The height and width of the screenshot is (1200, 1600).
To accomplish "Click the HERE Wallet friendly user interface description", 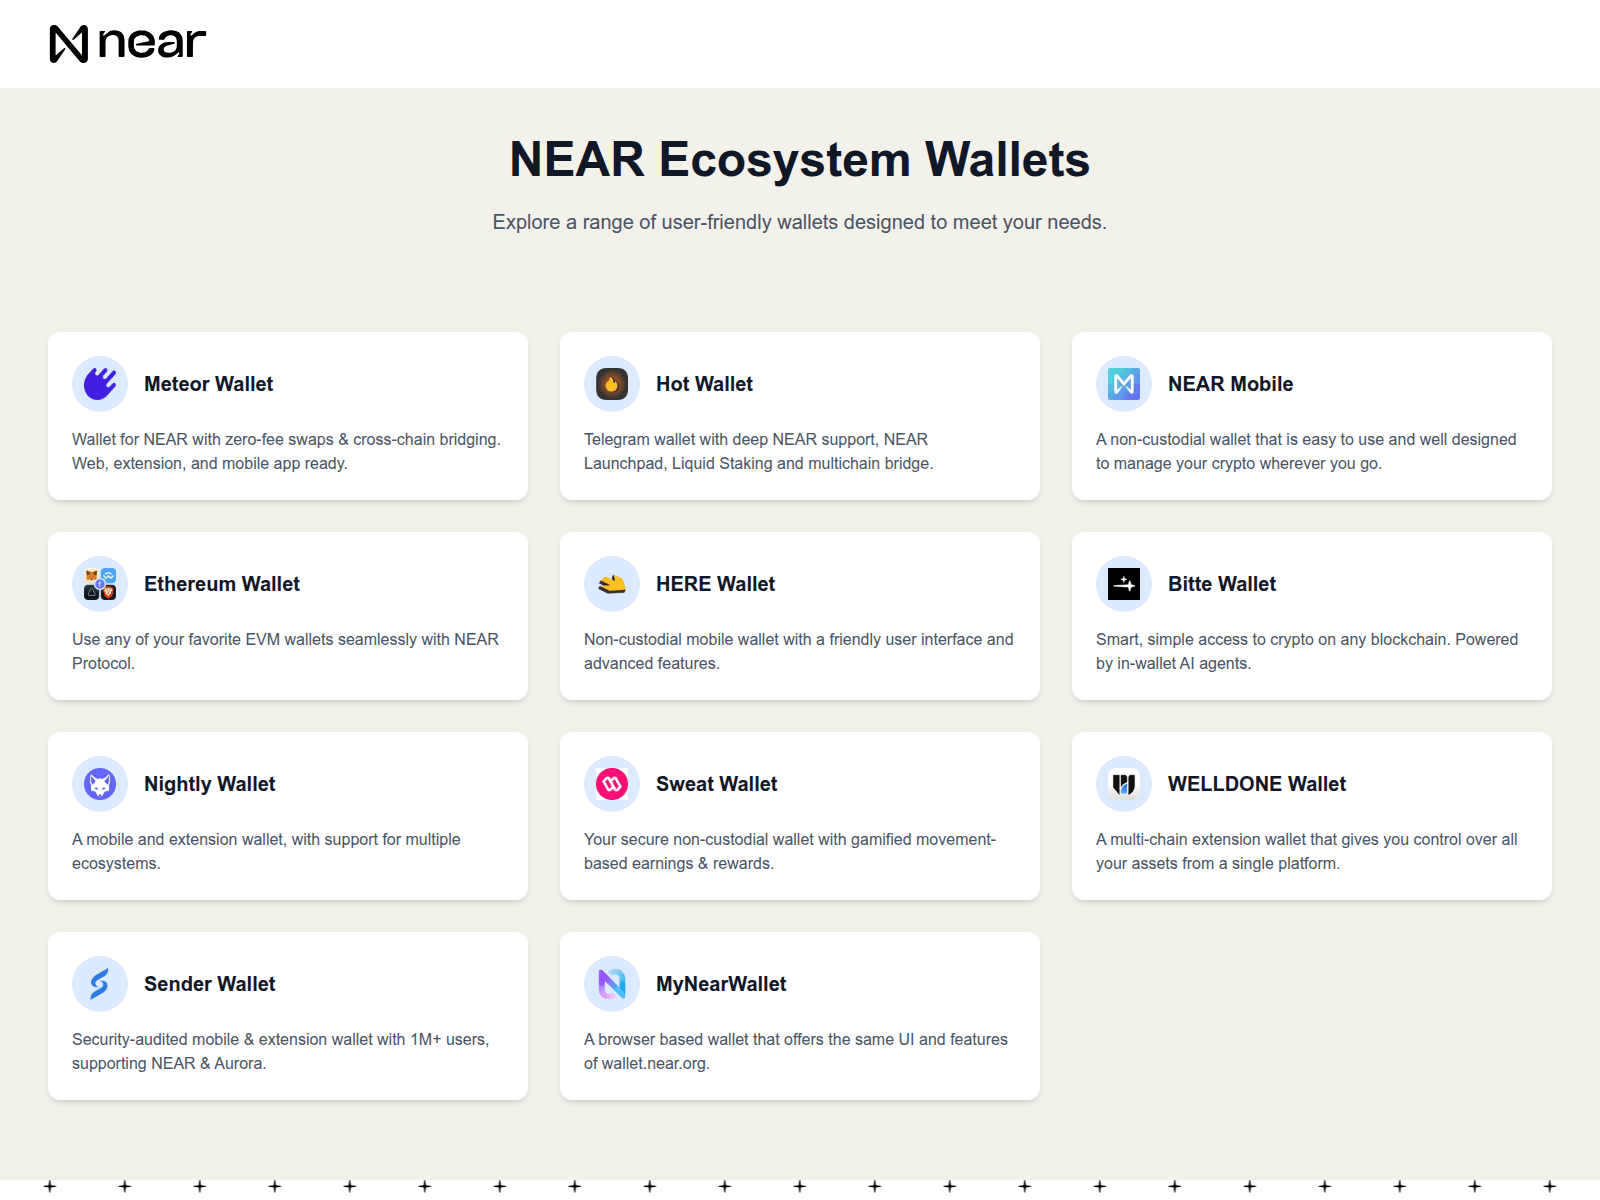I will click(x=799, y=651).
